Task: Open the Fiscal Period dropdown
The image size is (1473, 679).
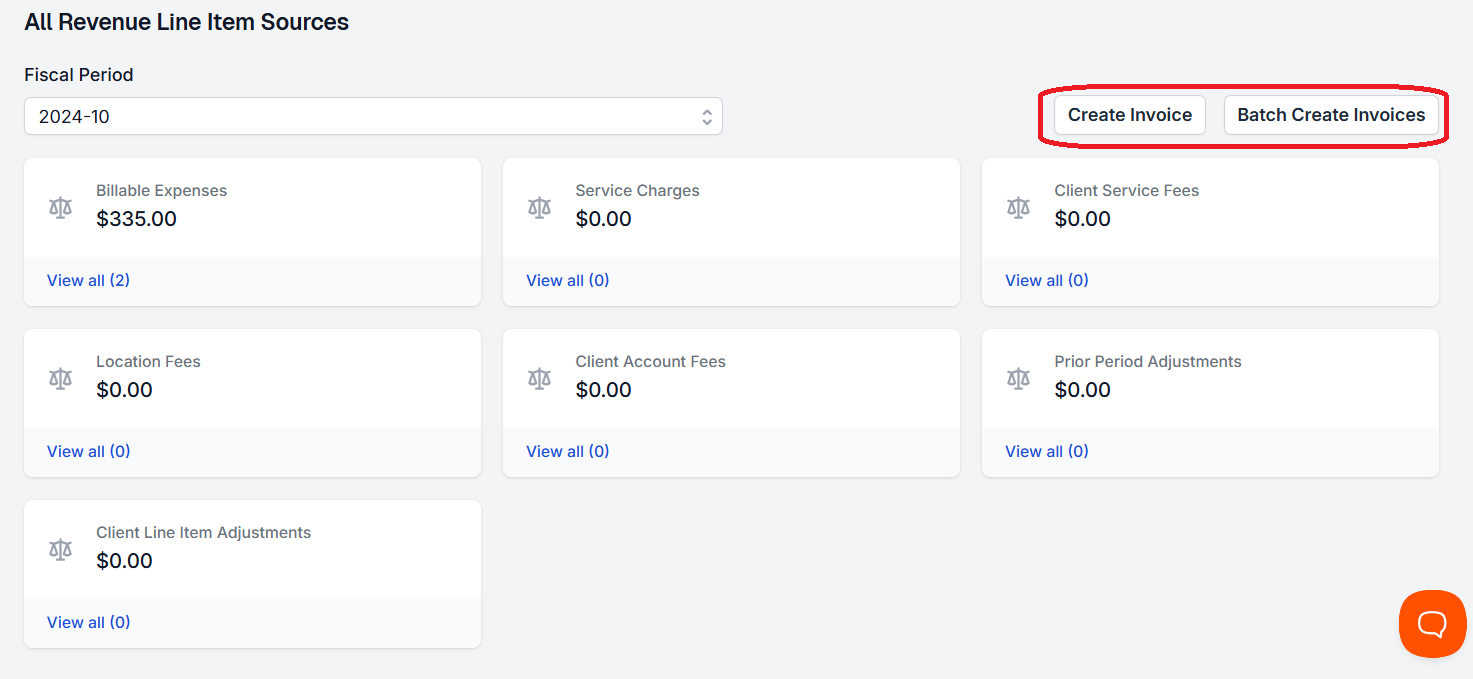Action: pos(372,116)
